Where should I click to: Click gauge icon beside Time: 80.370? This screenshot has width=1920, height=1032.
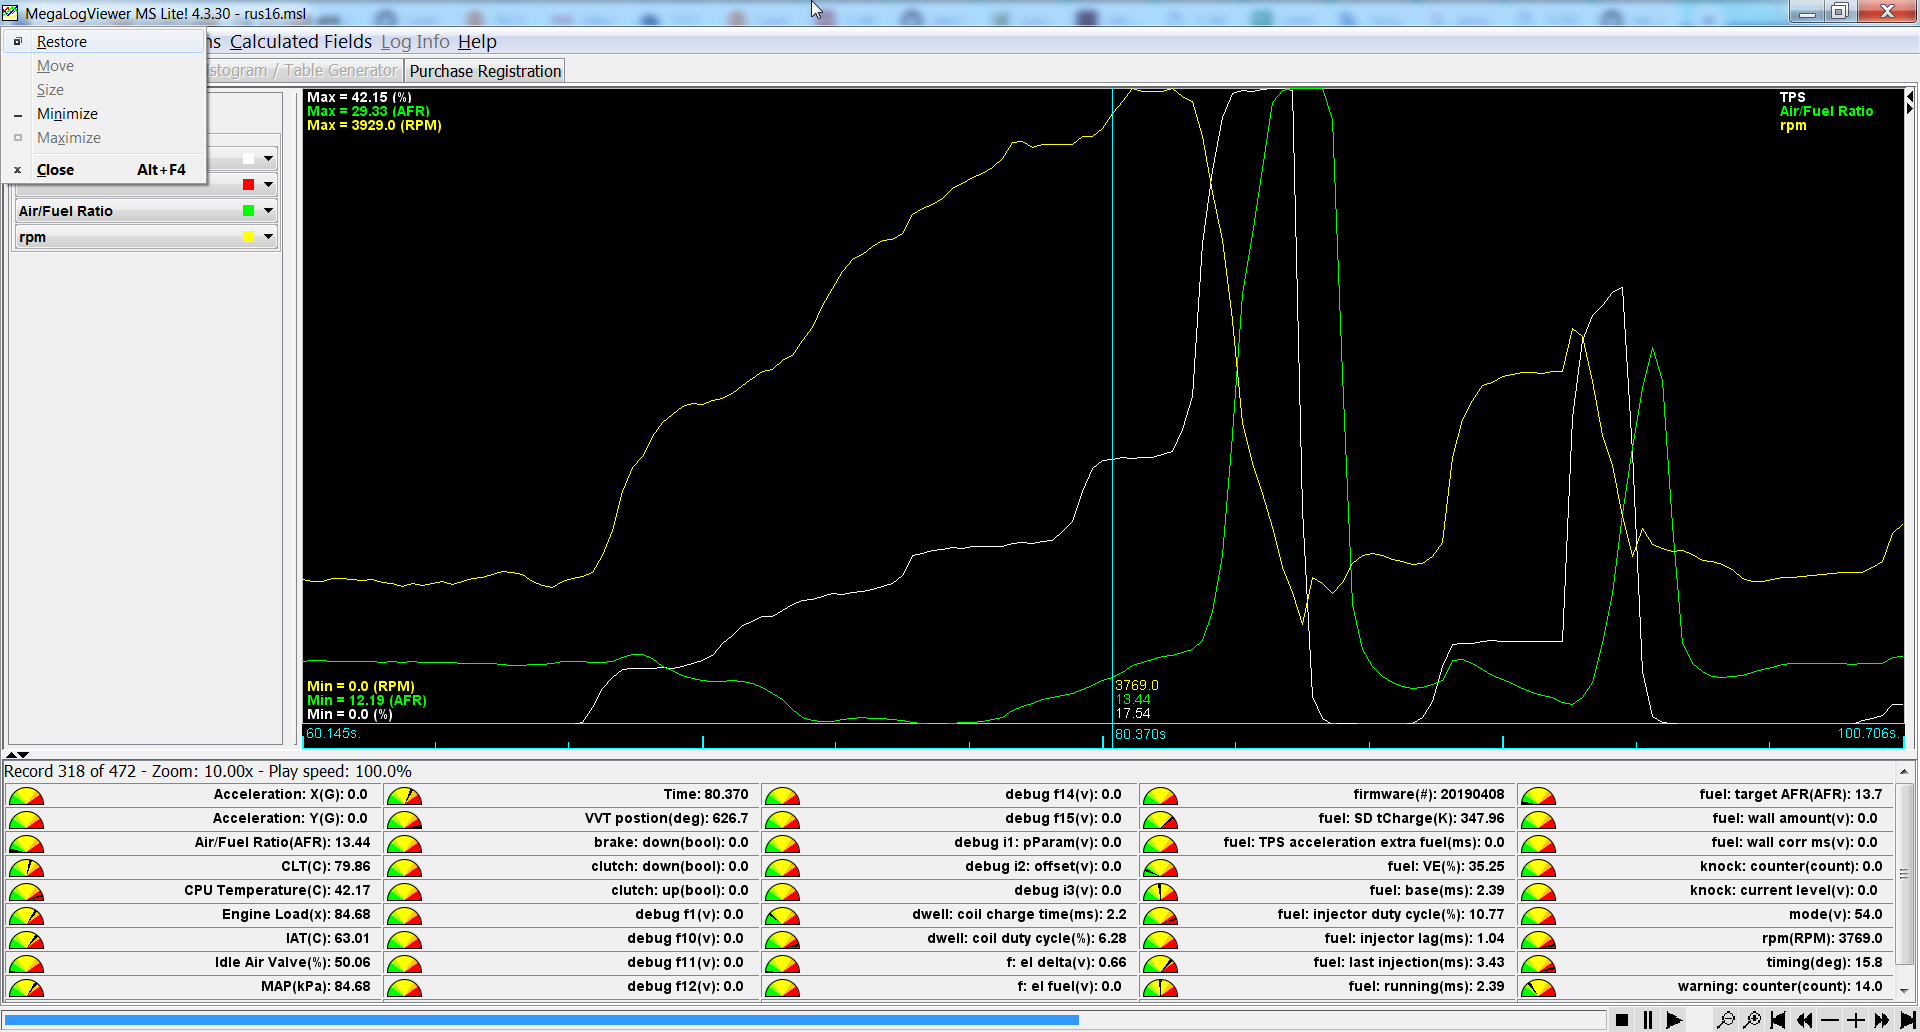404,796
